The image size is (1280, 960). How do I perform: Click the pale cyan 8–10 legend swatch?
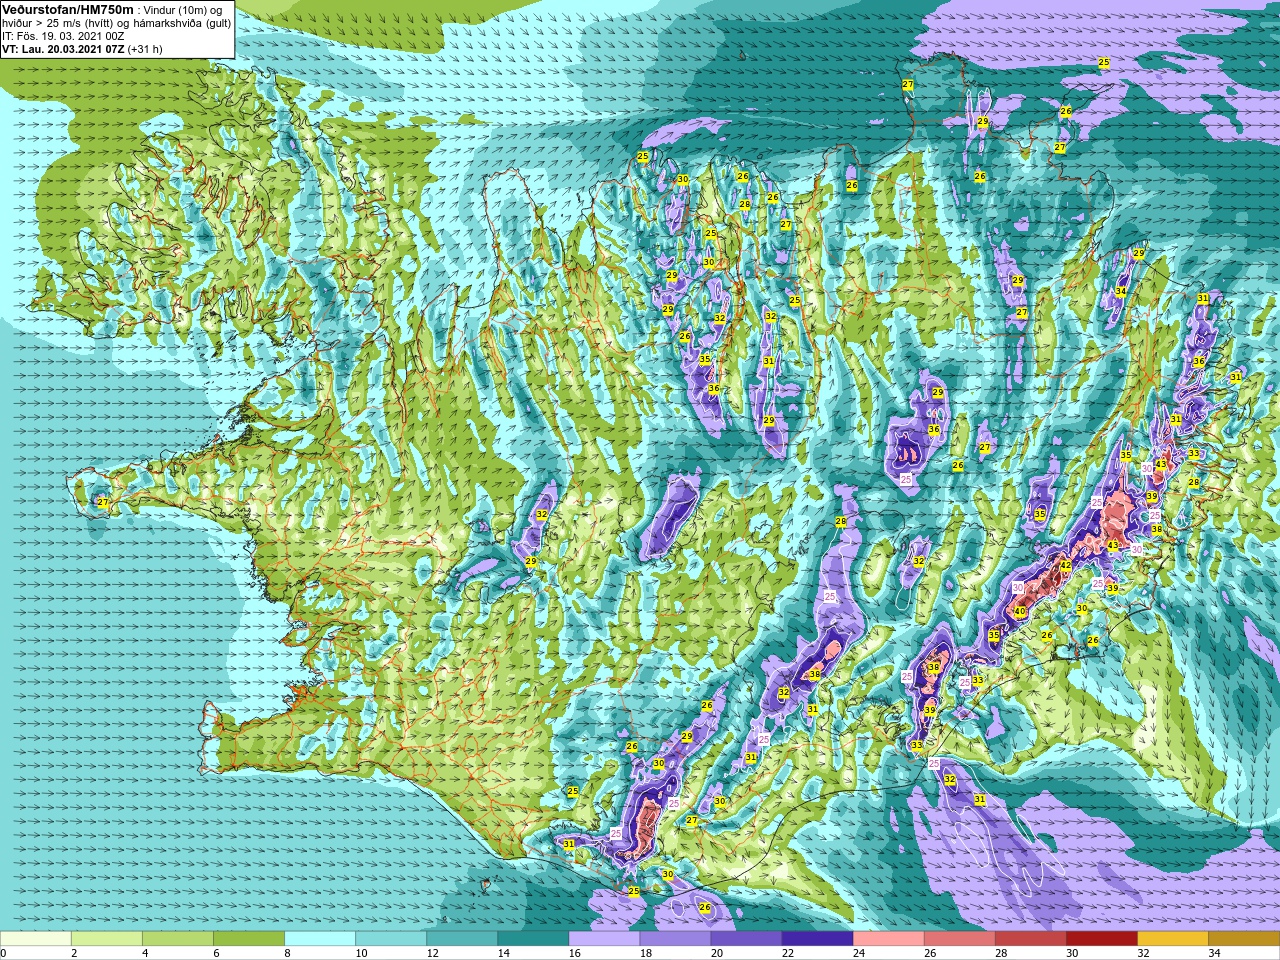[x=320, y=939]
